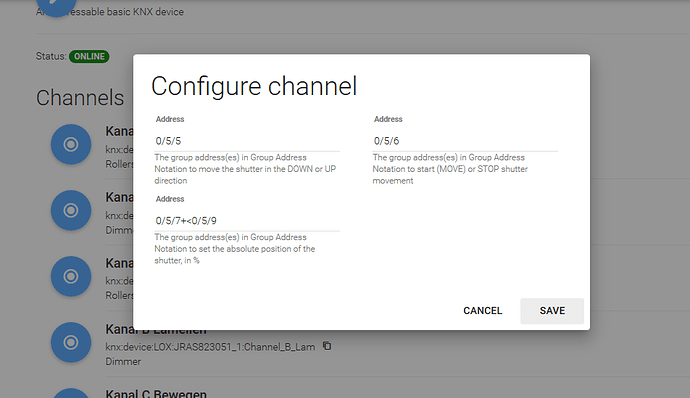This screenshot has height=398, width=690.
Task: Edit the DOWN/UP address field 0/5/5
Action: [247, 141]
